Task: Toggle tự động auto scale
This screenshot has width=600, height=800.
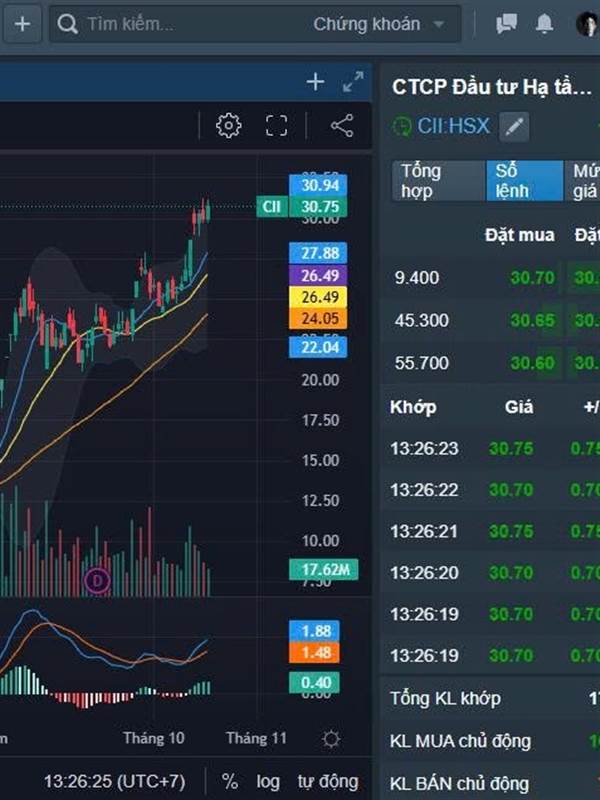Action: (328, 781)
